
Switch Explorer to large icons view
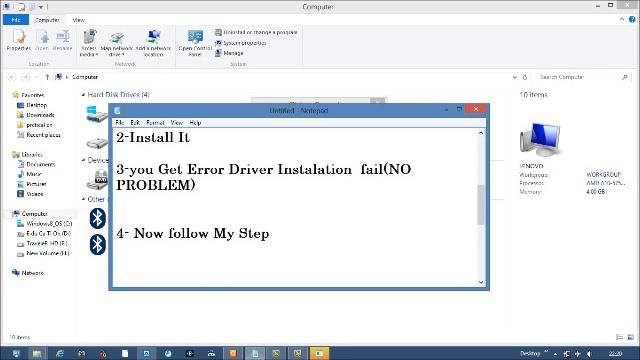630,337
